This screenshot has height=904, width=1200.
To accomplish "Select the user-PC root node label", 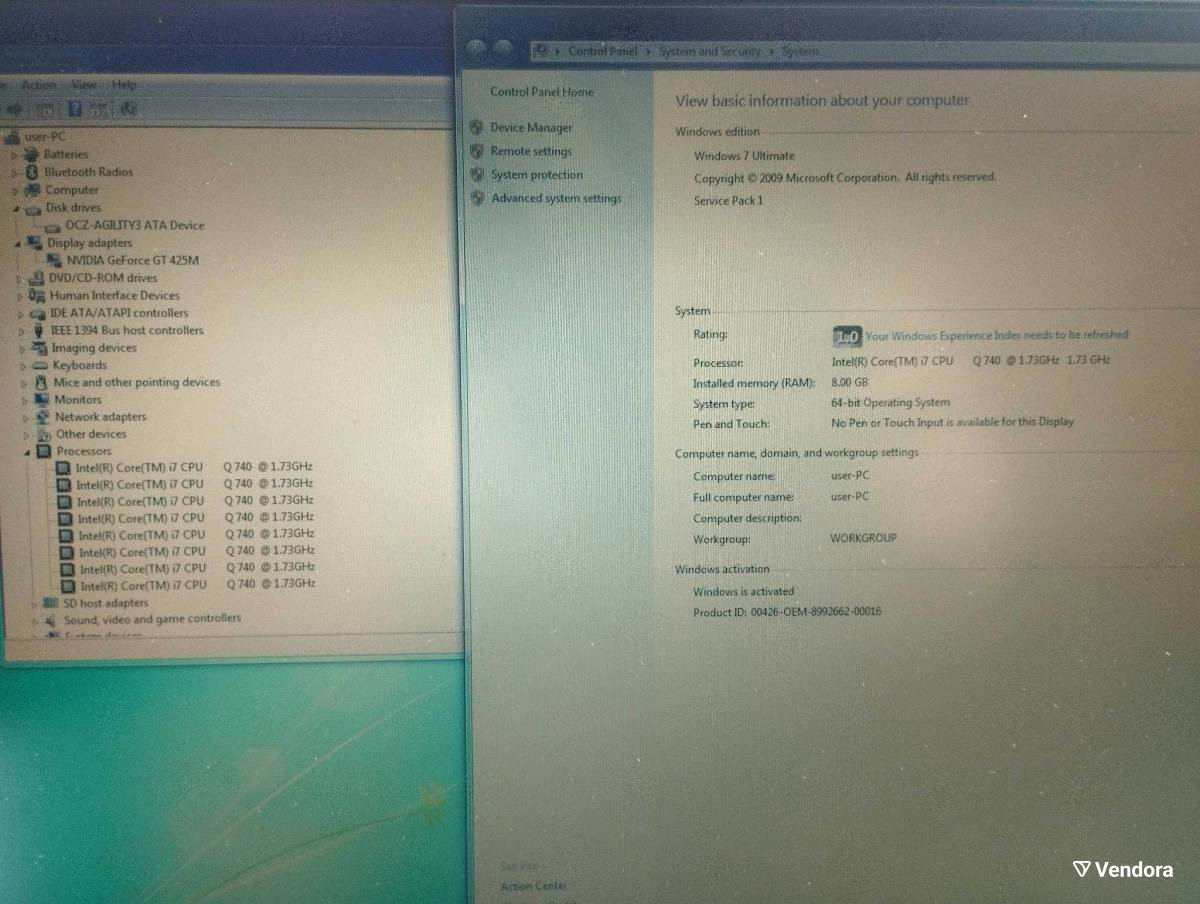I will [x=44, y=137].
